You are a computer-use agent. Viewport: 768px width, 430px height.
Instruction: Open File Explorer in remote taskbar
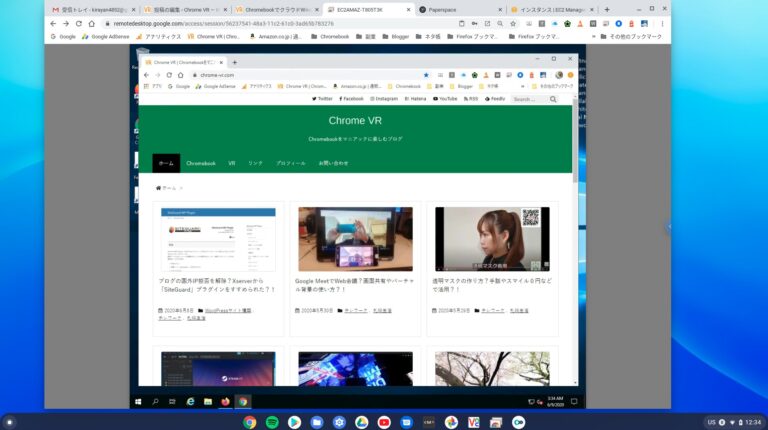pyautogui.click(x=208, y=402)
